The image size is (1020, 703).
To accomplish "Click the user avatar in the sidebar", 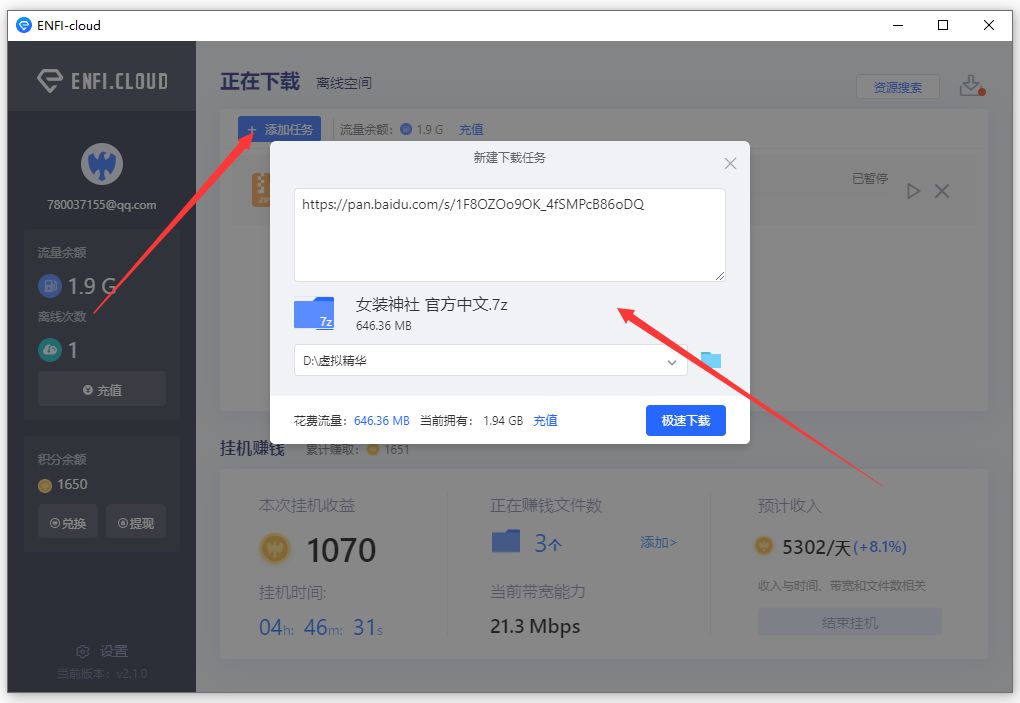I will 102,164.
